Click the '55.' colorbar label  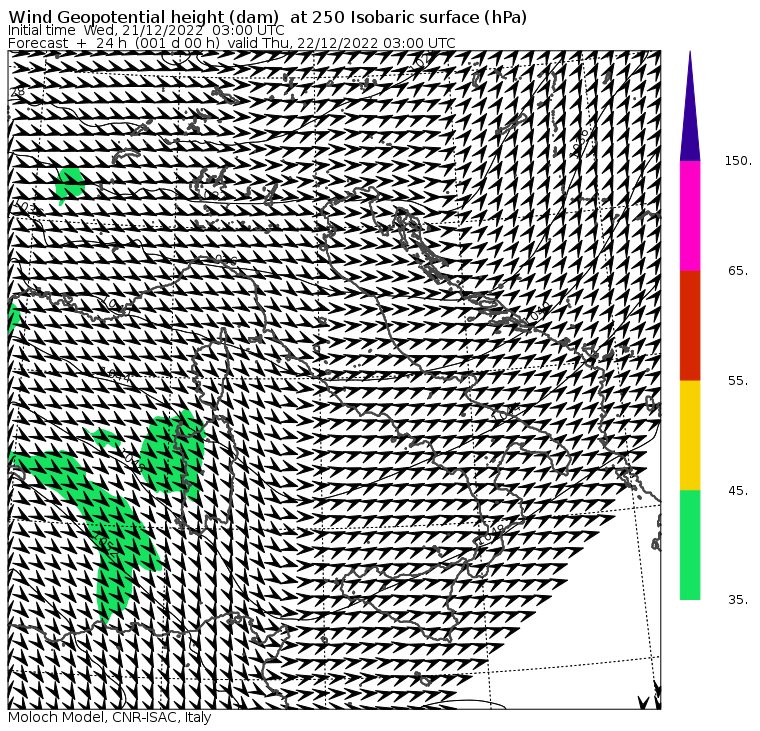[x=739, y=381]
